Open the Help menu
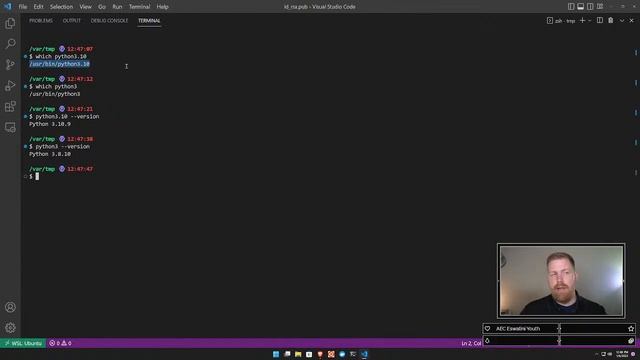 click(162, 7)
